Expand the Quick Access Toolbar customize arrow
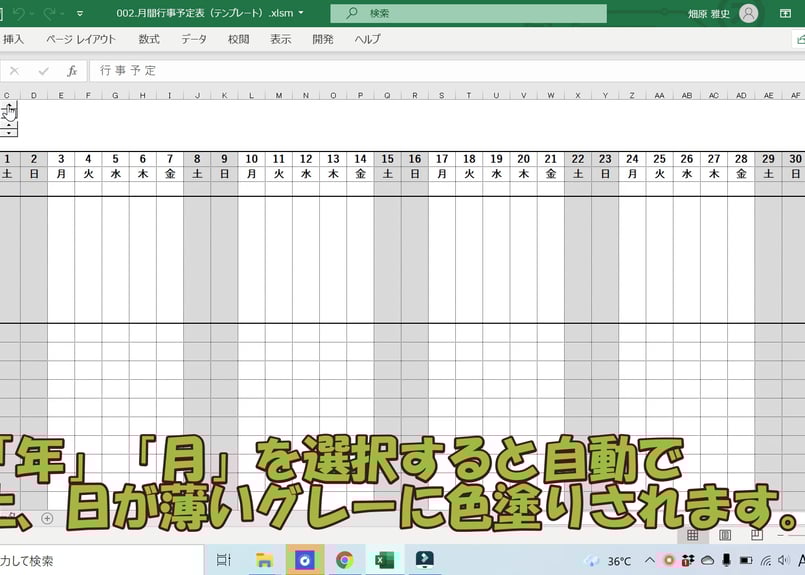Screen dimensions: 805x575 point(80,14)
